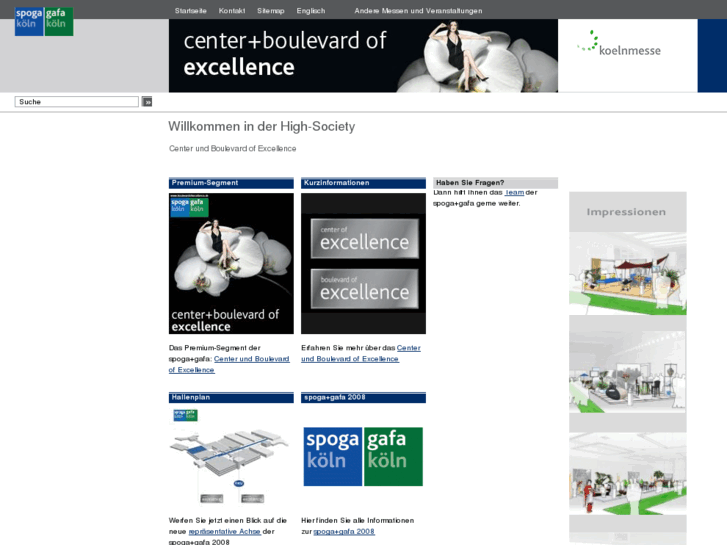The height and width of the screenshot is (545, 727).
Task: Click the small spoga gafa logo above hall map
Action: pos(185,415)
